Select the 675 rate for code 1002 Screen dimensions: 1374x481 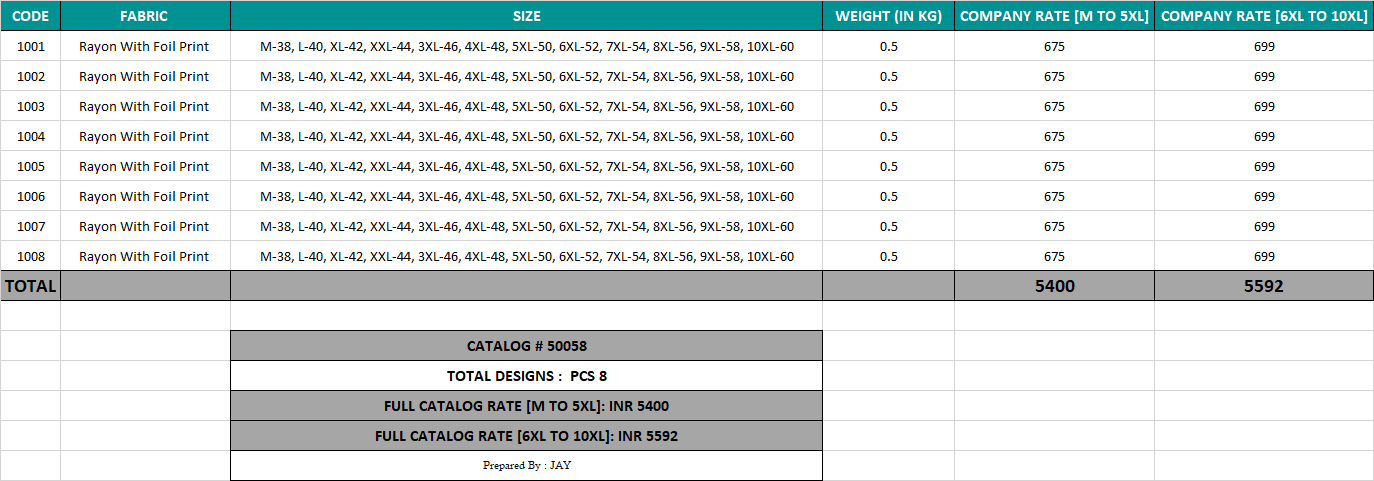[1054, 76]
